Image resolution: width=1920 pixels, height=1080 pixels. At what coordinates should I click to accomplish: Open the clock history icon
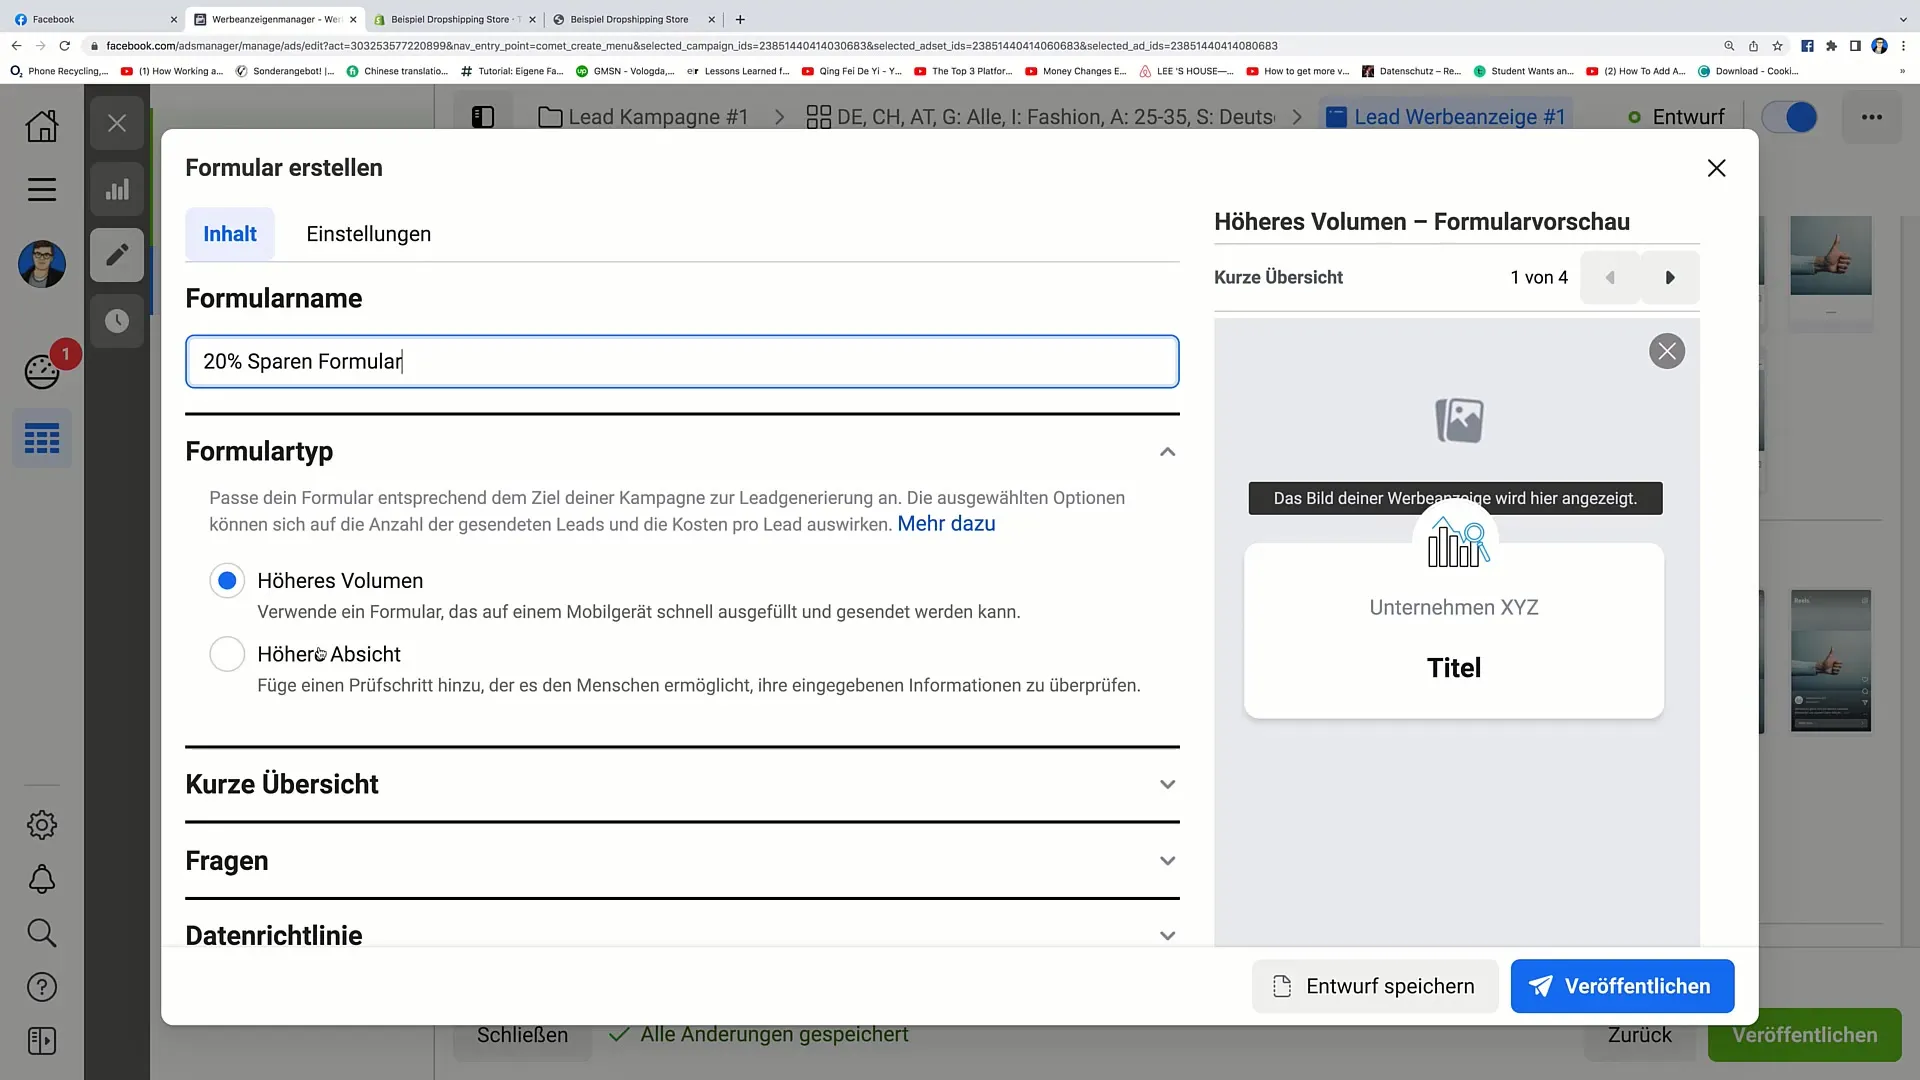click(117, 321)
